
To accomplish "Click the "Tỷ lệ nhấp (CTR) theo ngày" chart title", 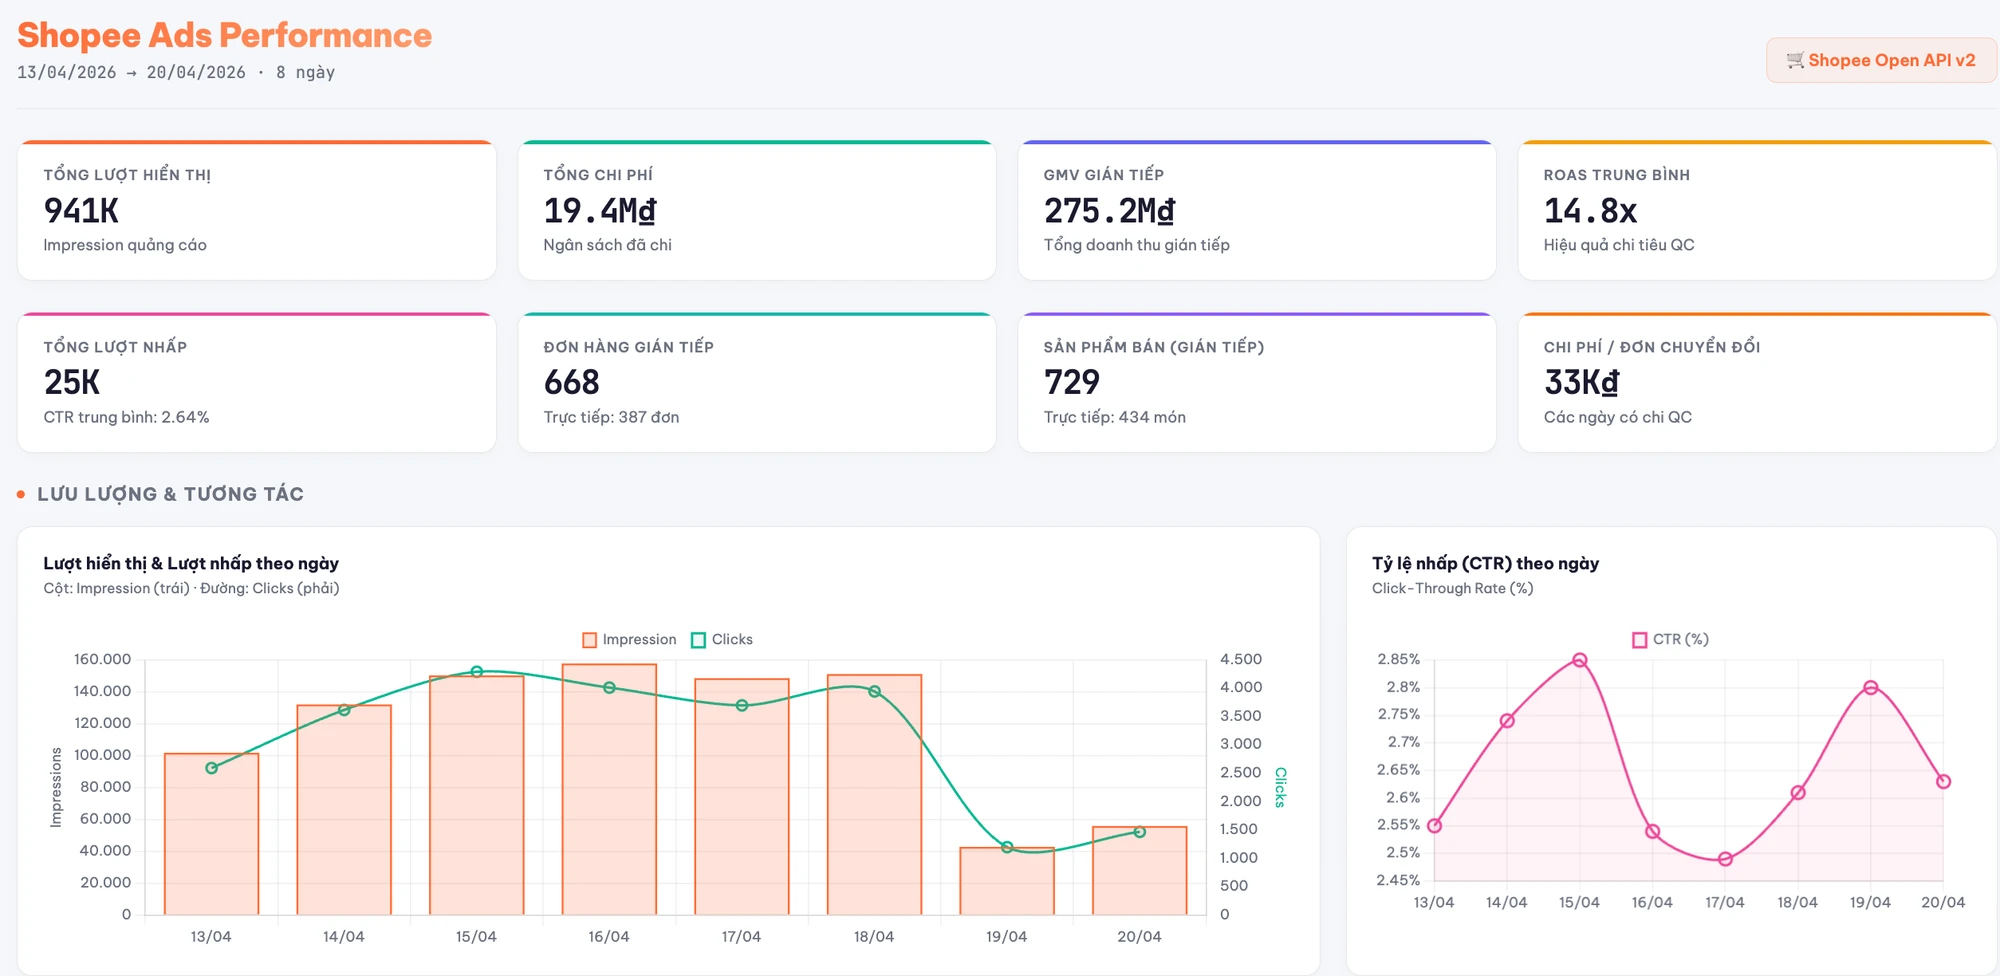I will tap(1485, 563).
